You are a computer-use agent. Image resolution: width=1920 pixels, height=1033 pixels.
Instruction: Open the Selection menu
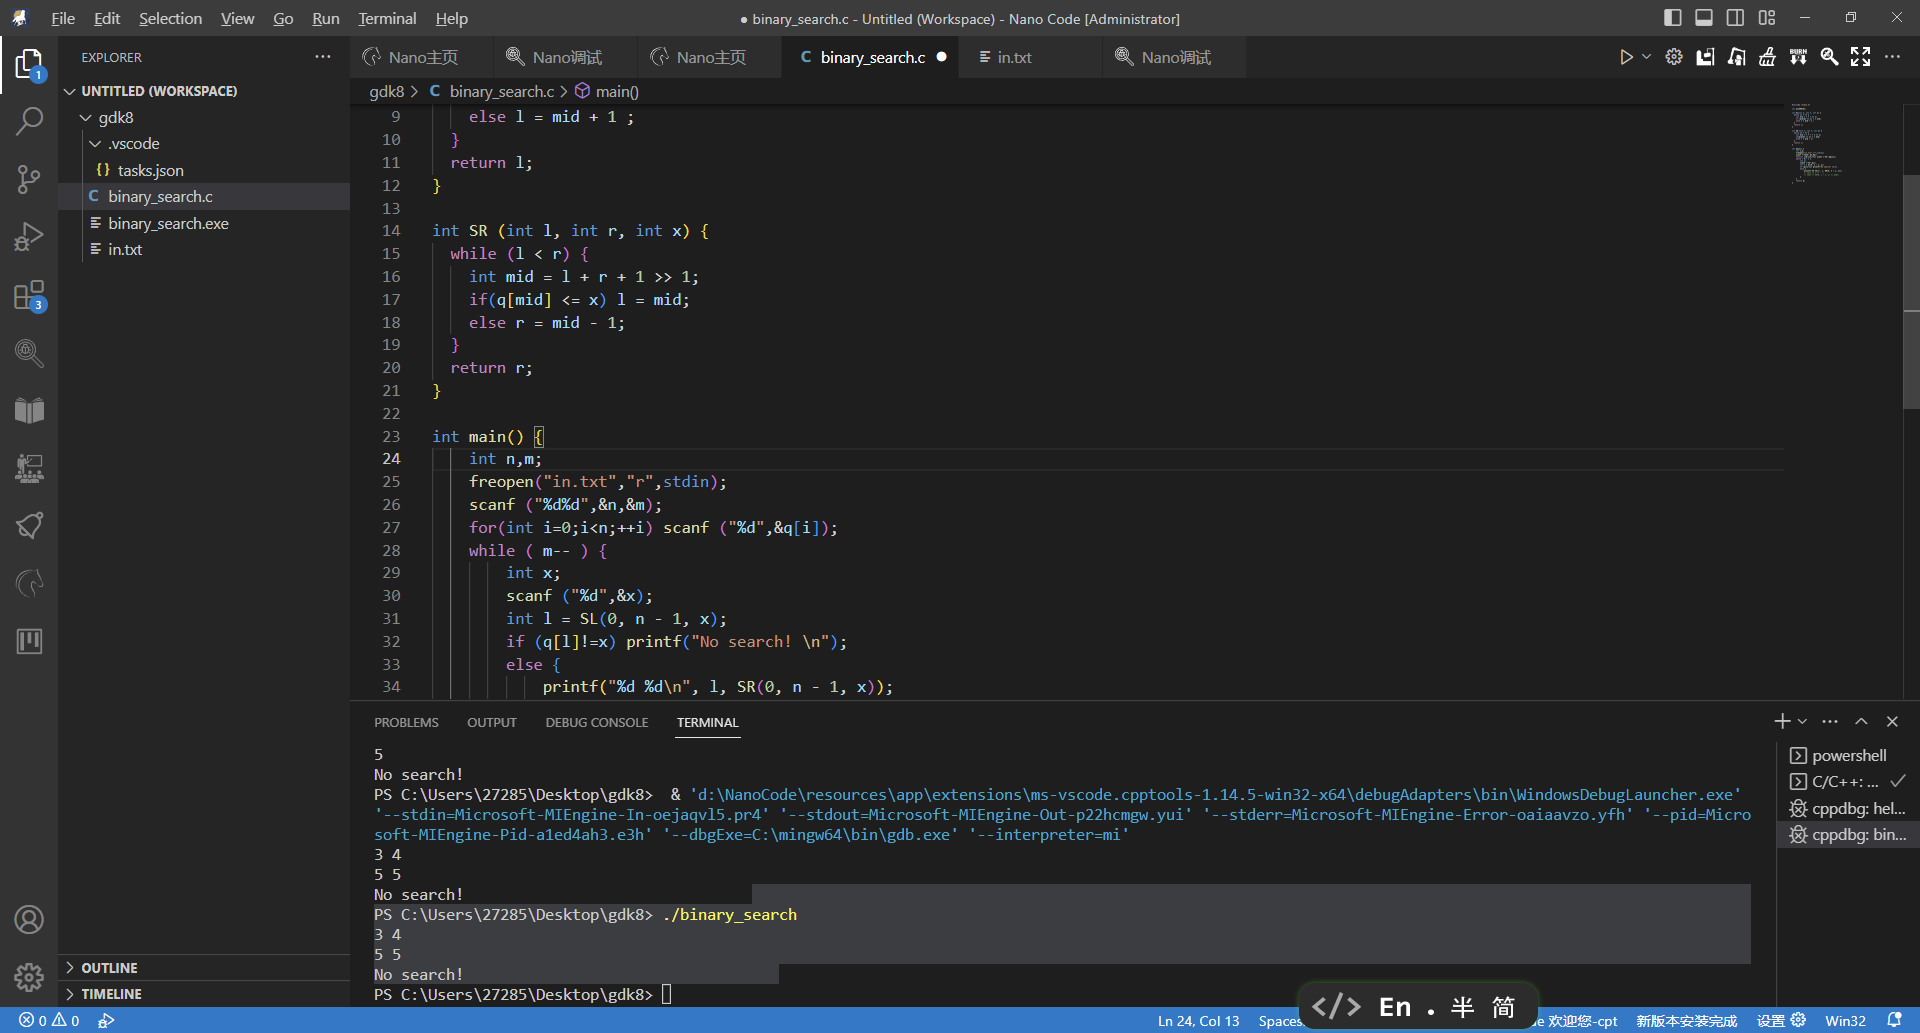click(170, 18)
